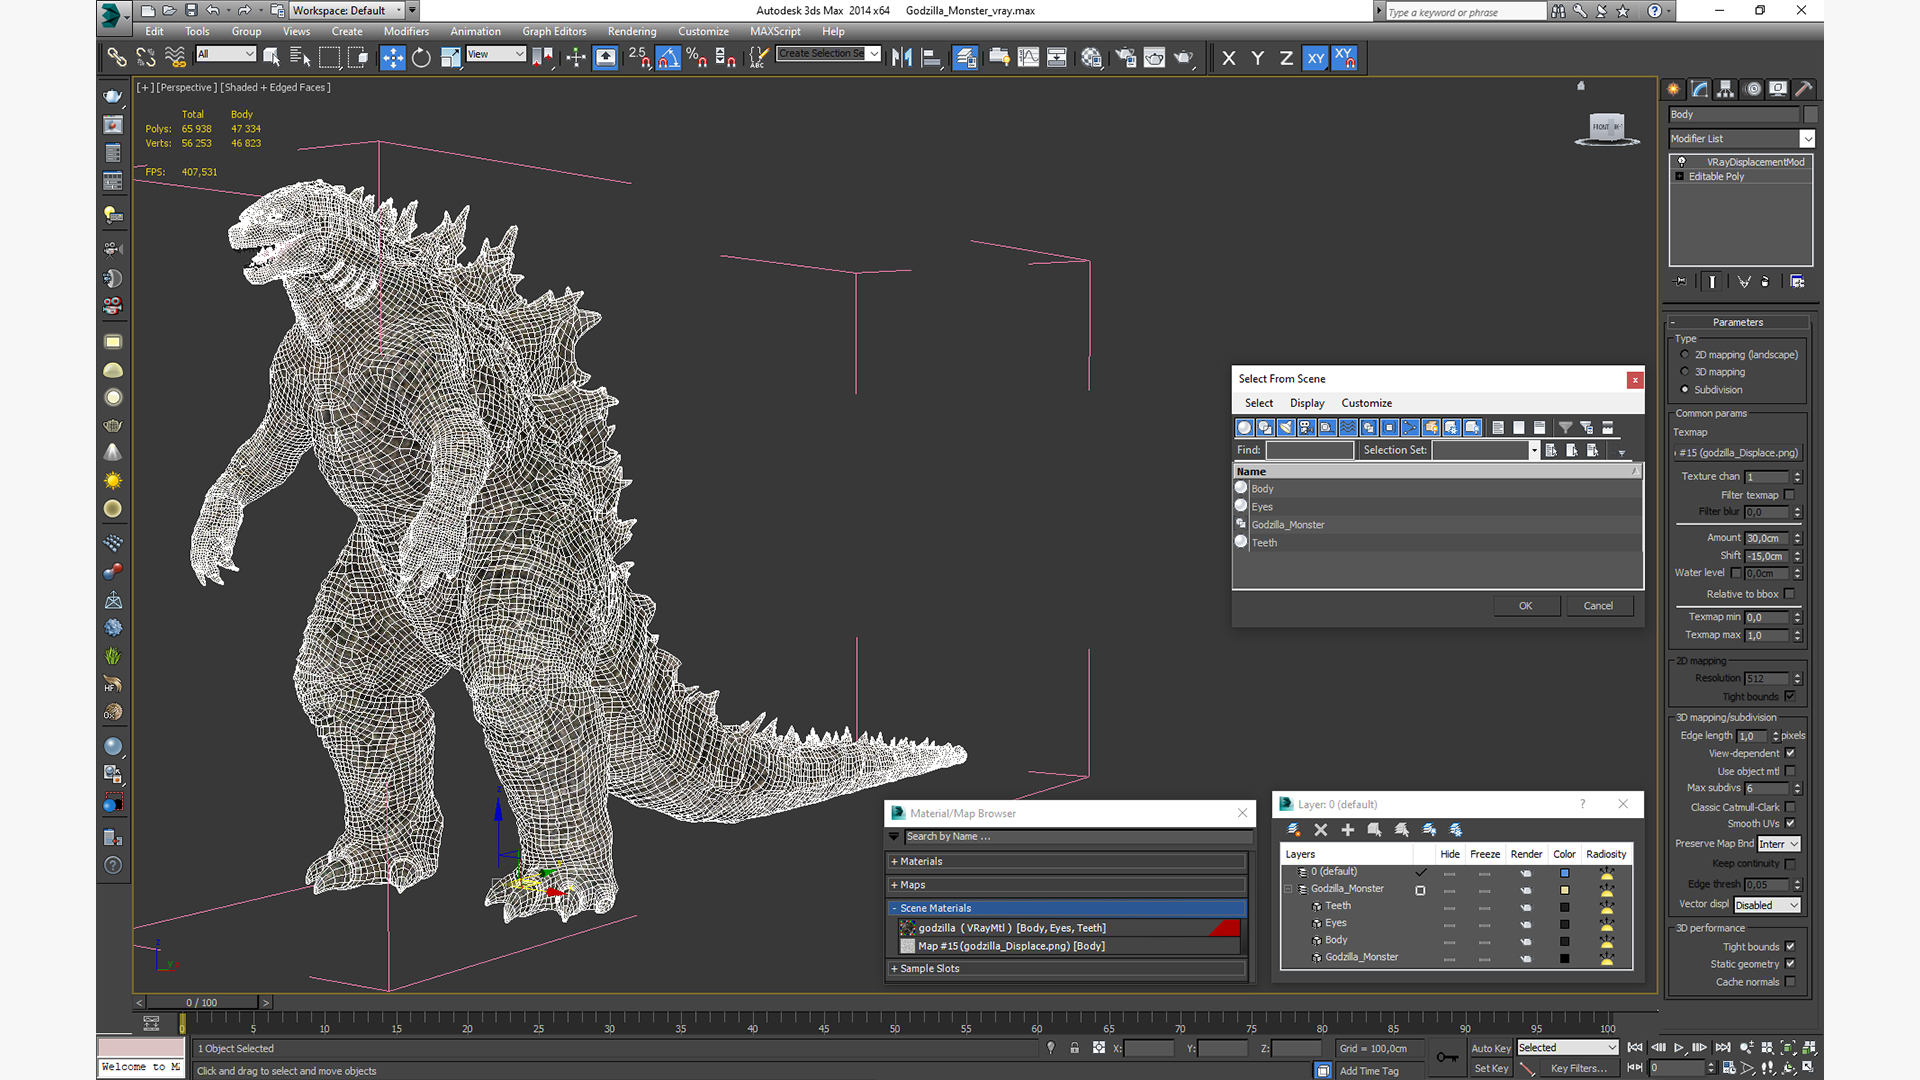Open the reference coordinate View dropdown

pyautogui.click(x=496, y=54)
